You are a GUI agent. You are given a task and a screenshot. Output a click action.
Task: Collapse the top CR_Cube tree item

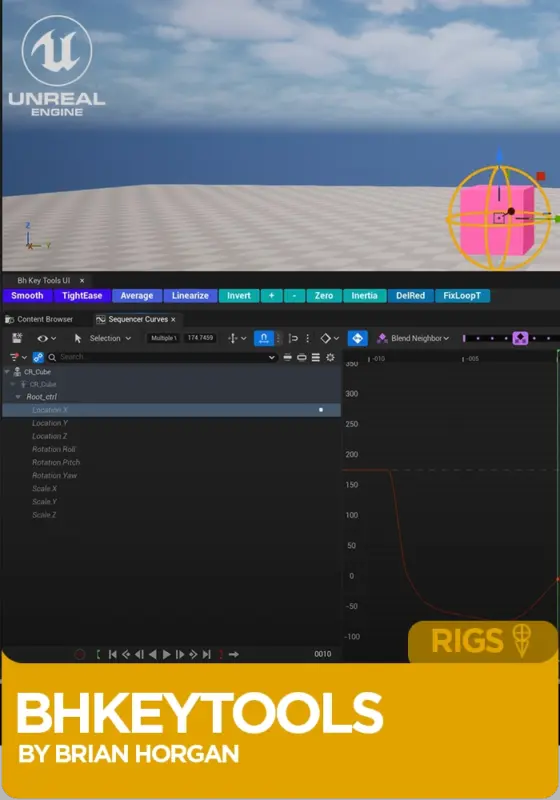coord(7,372)
